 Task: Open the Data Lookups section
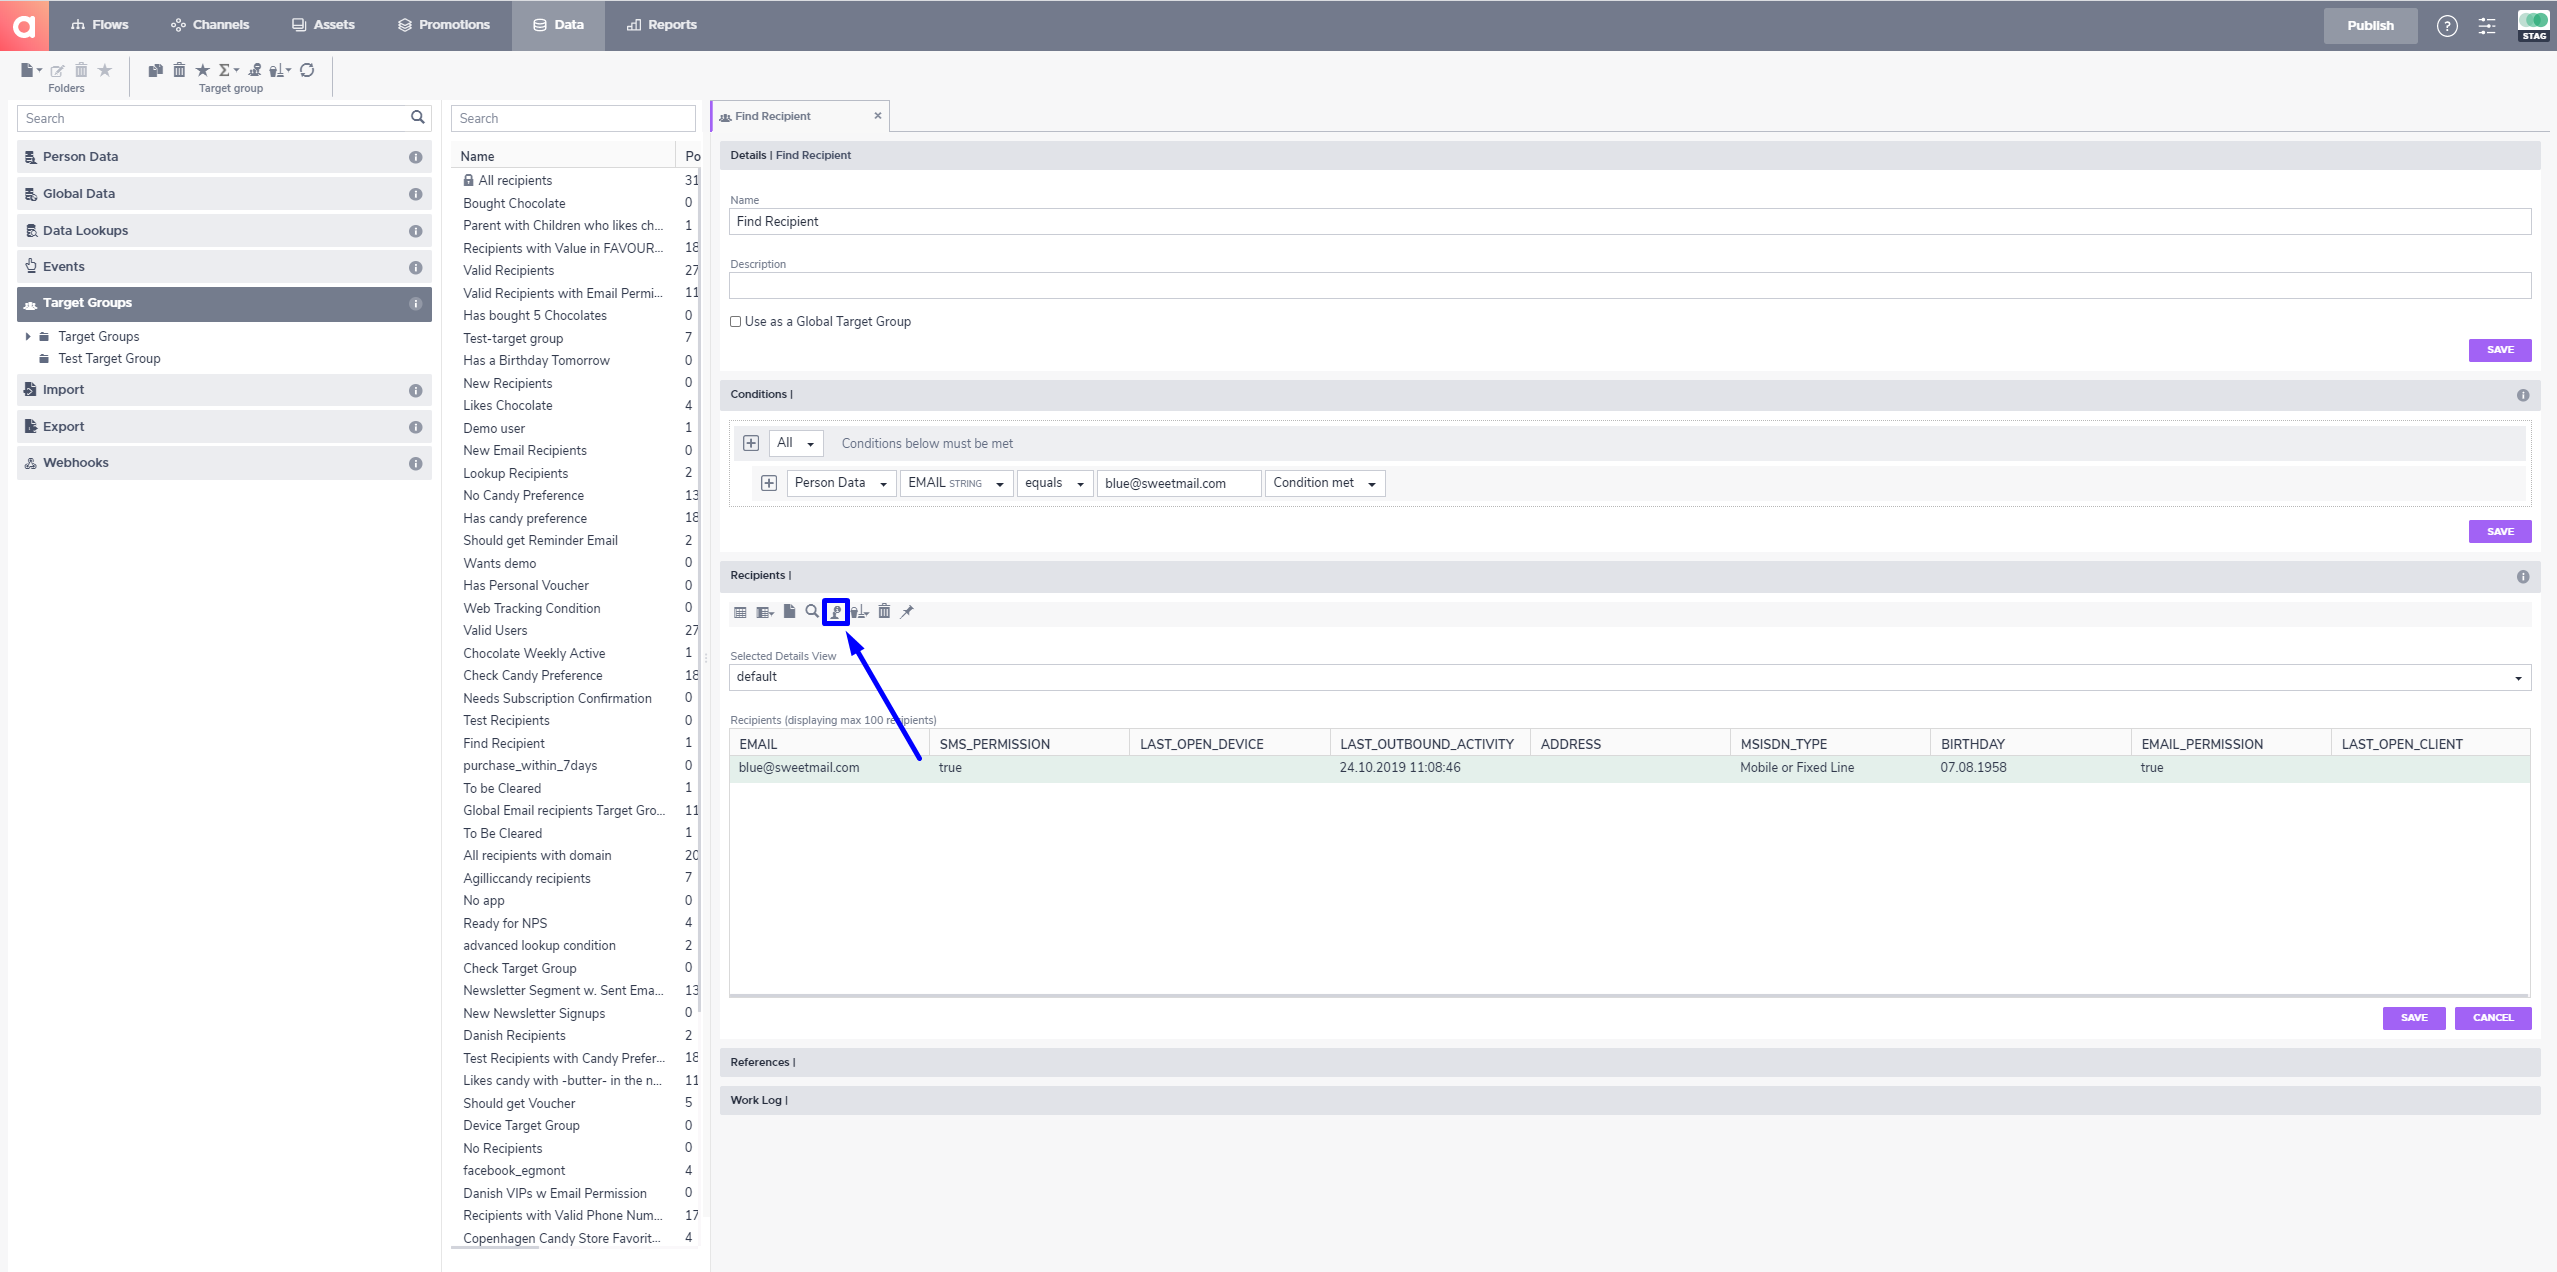pos(224,231)
